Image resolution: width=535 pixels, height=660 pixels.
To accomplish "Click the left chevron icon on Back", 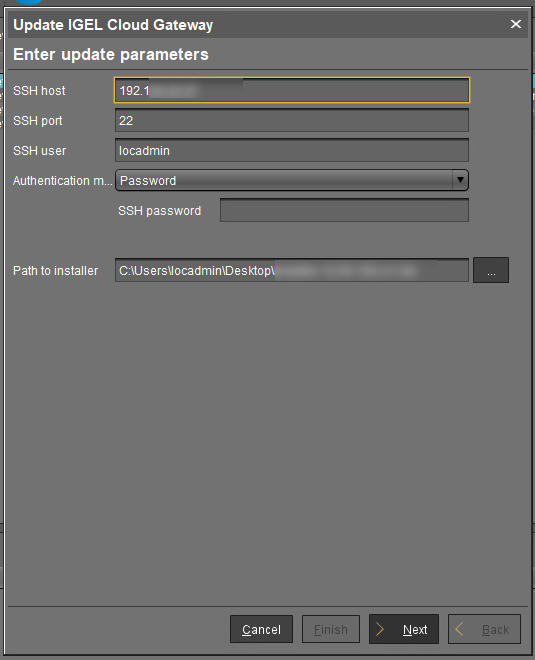I will click(x=459, y=629).
